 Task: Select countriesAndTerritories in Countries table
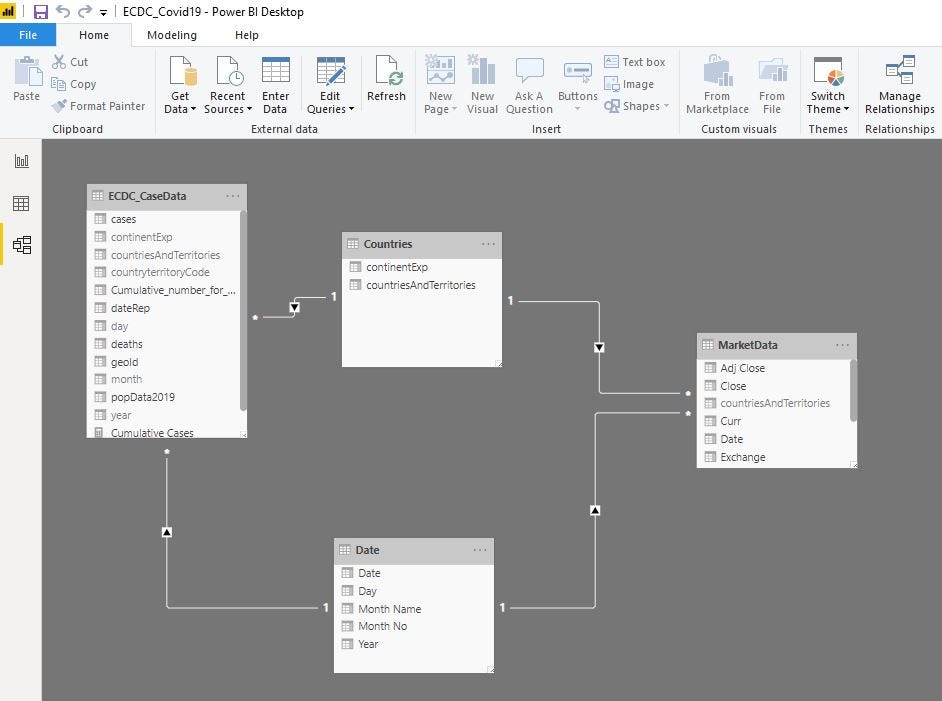(422, 285)
